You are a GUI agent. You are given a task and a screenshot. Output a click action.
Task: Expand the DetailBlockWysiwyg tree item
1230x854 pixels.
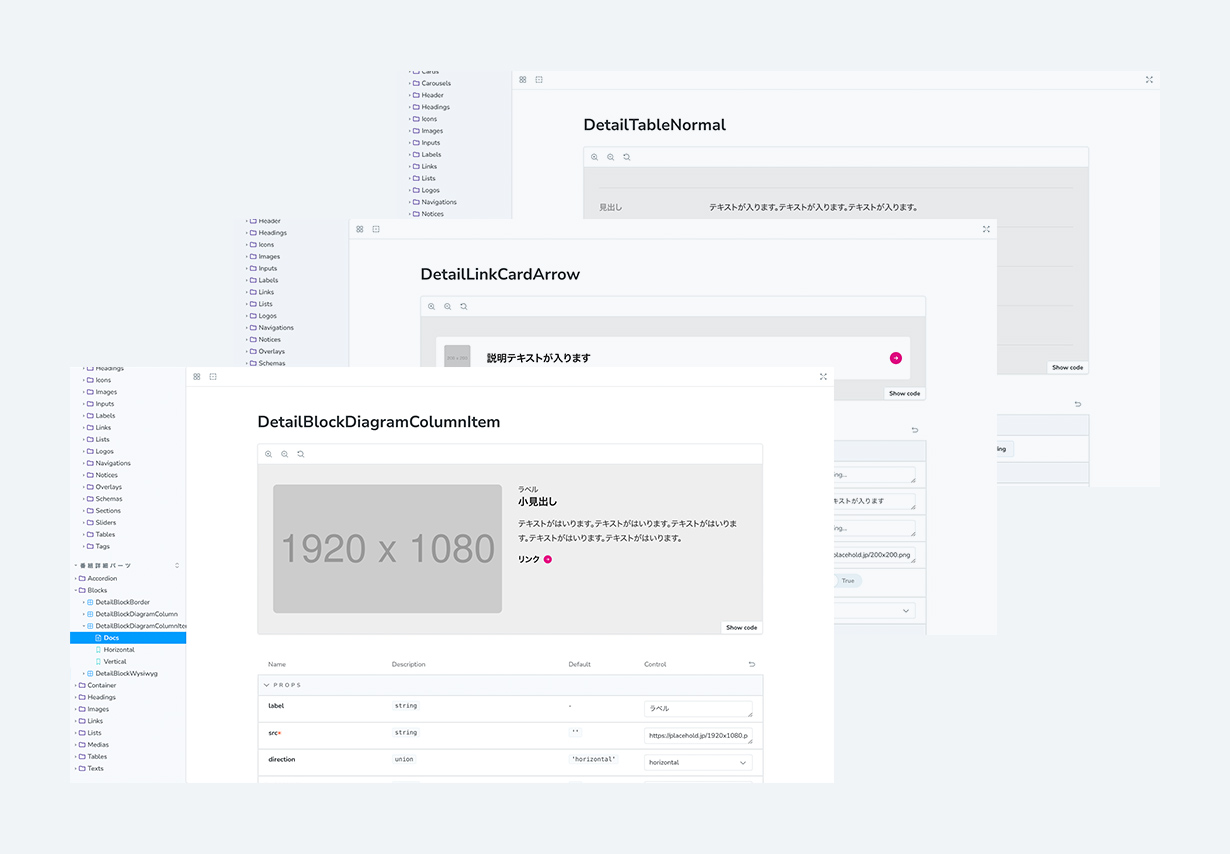84,673
